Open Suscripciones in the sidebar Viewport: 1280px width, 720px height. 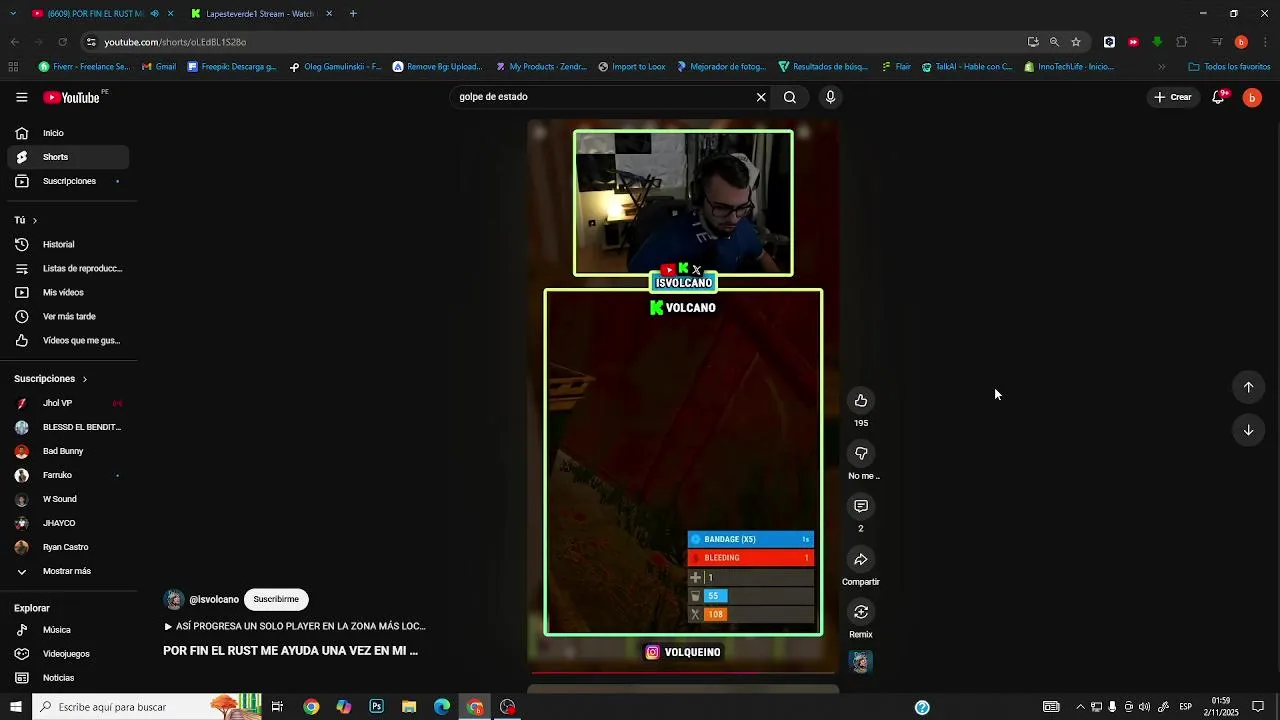click(x=68, y=181)
